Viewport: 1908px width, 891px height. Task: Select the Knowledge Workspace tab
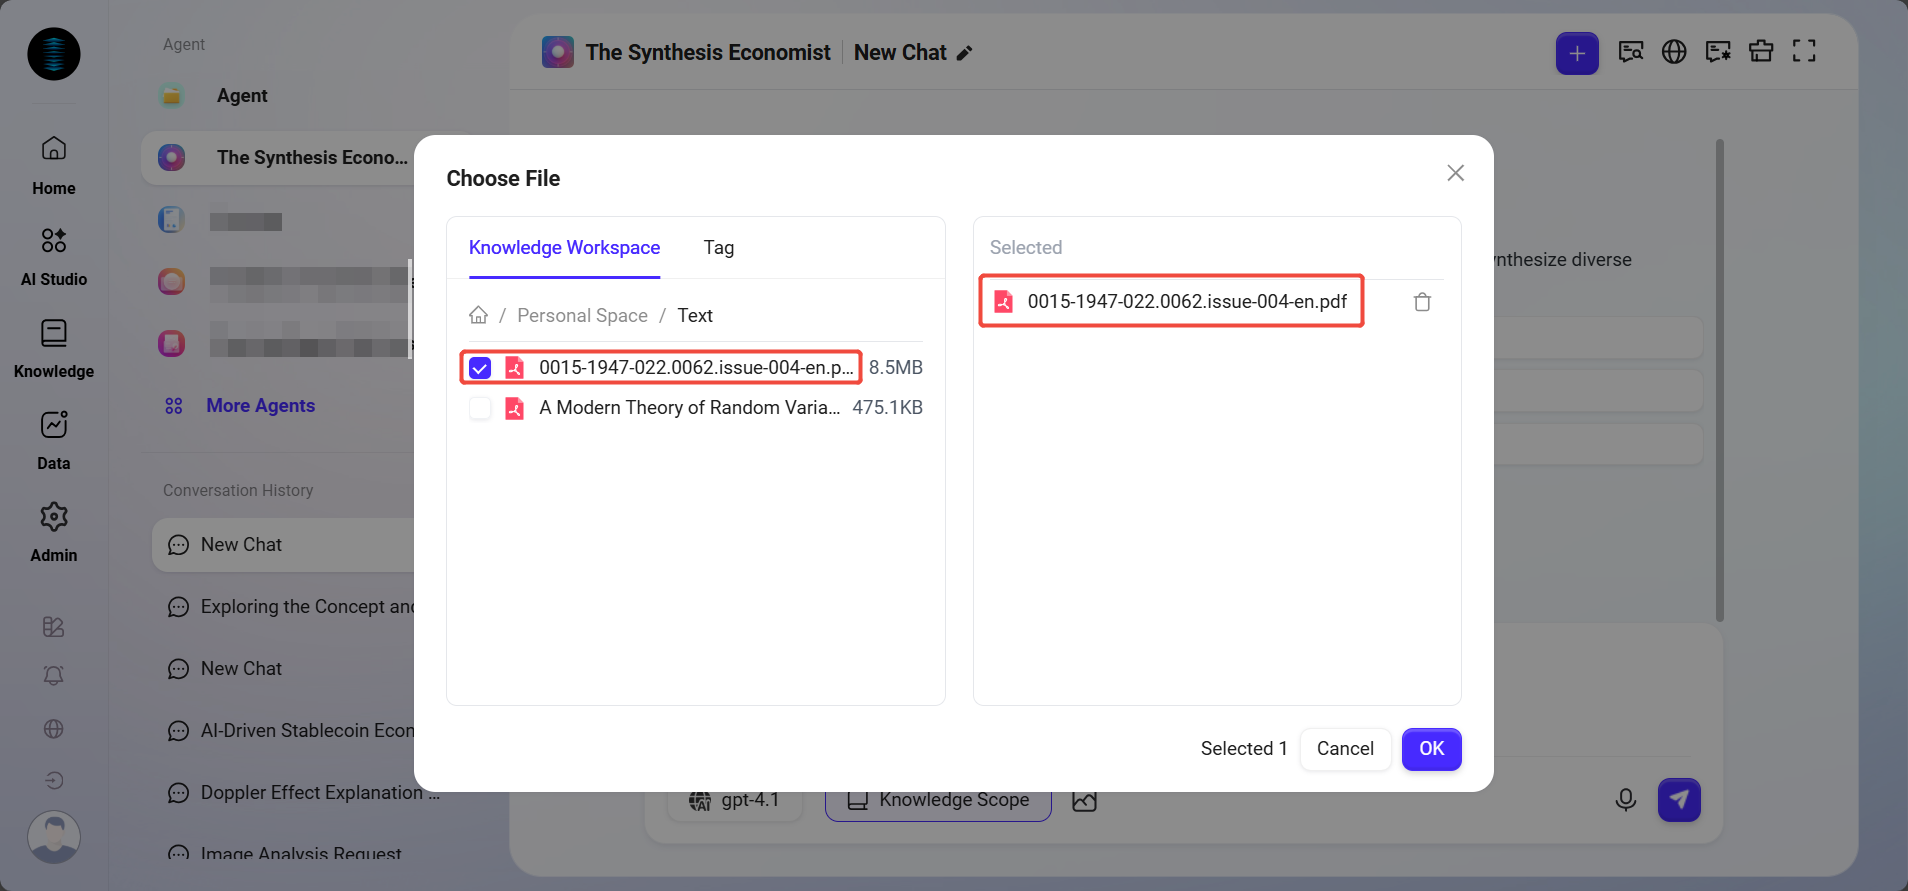click(x=564, y=248)
